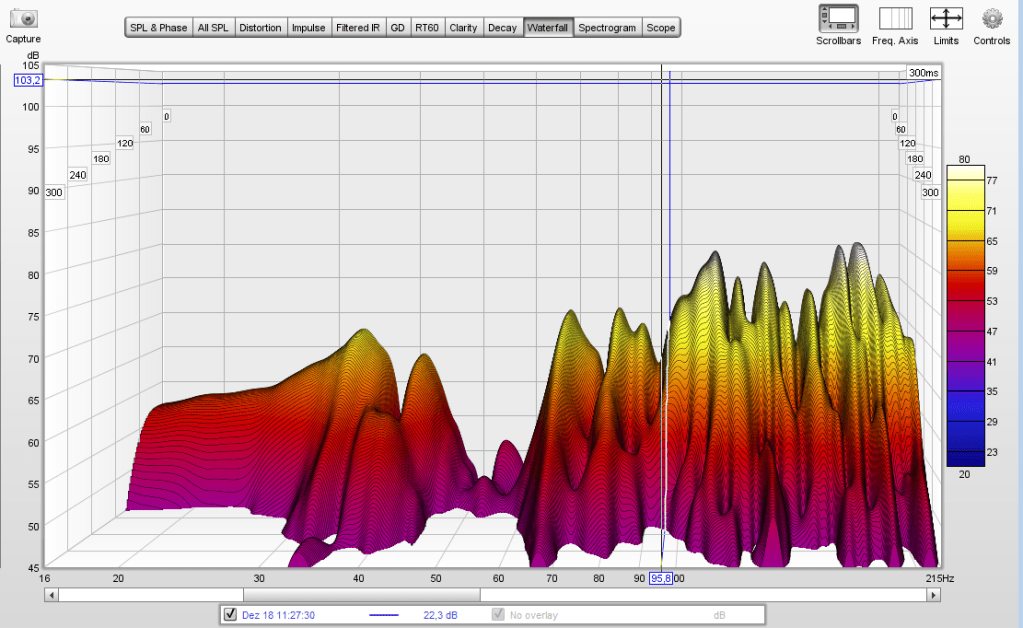Click the horizontal scrollbar right arrow
1023x628 pixels.
pyautogui.click(x=933, y=595)
